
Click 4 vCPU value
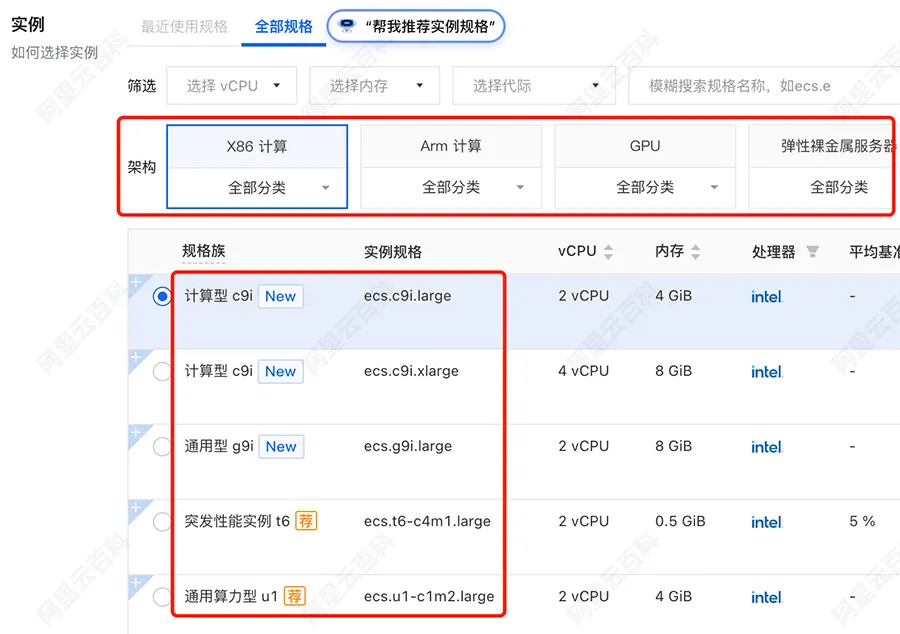[584, 371]
